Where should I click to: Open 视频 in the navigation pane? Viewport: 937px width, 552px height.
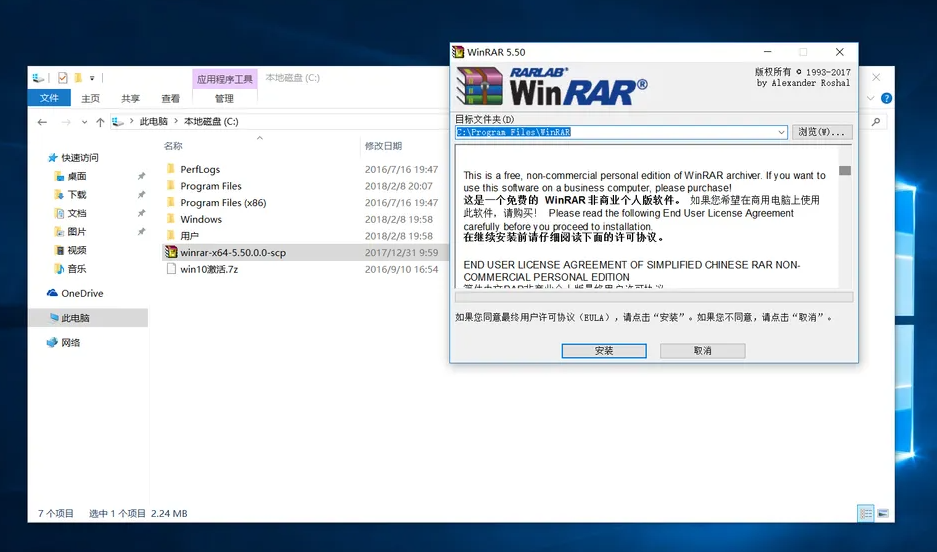point(77,250)
